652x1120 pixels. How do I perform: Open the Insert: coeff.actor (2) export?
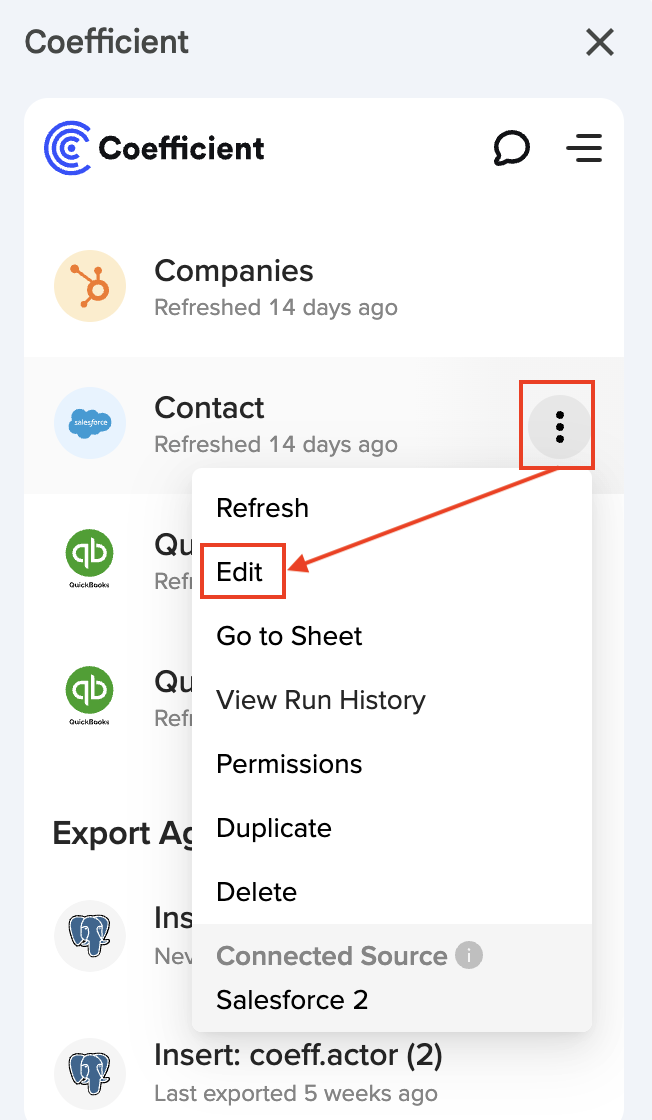tap(298, 1056)
